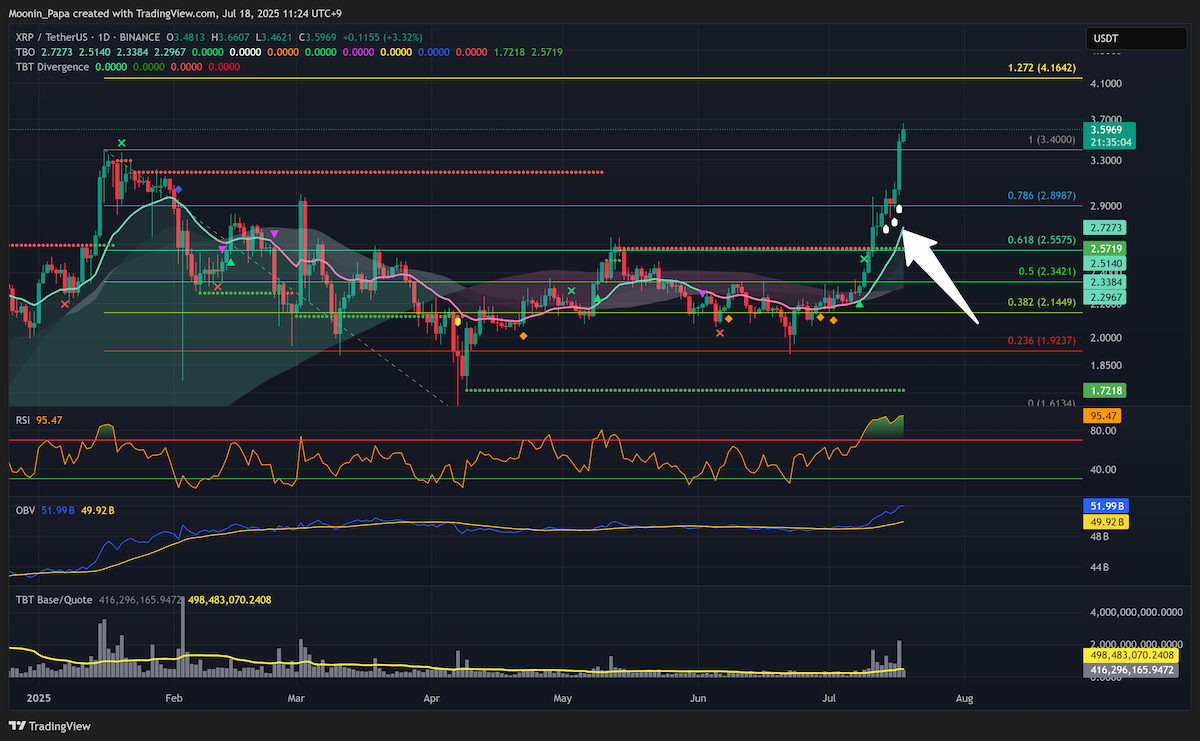Click the 0.382 (2.1449) Fibonacci label
The height and width of the screenshot is (741, 1200).
pos(1042,302)
